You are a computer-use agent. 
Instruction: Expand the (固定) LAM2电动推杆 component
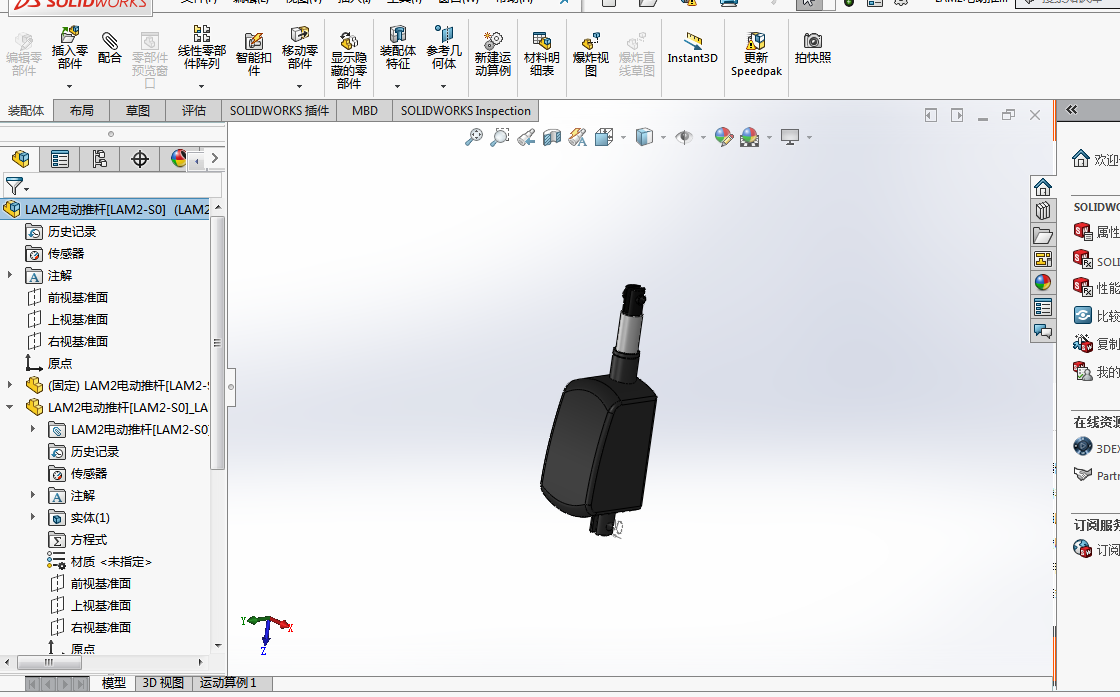(10, 385)
